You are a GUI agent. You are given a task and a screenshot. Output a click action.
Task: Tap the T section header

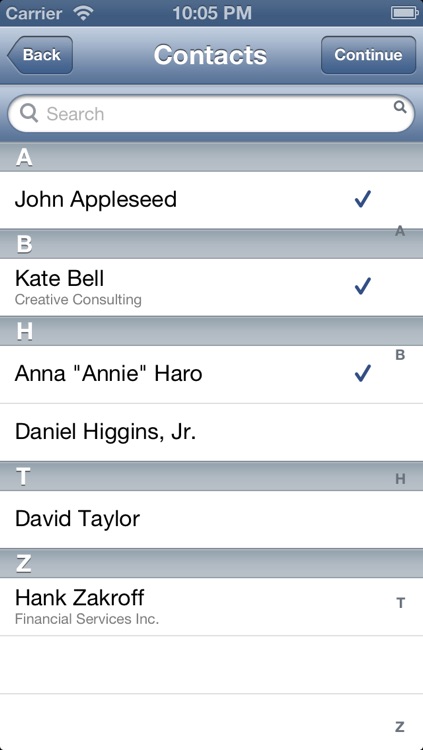tap(212, 476)
